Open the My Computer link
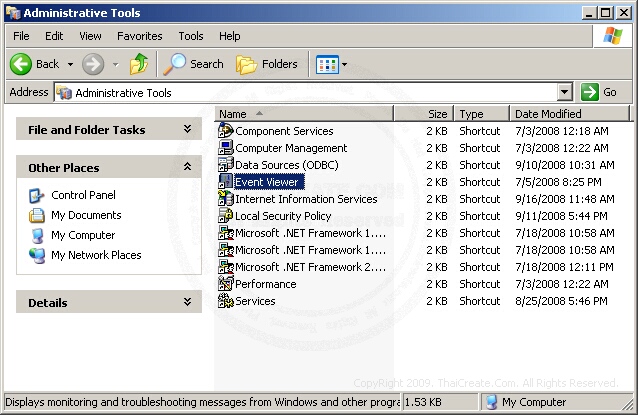Viewport: 638px width, 415px height. click(83, 235)
